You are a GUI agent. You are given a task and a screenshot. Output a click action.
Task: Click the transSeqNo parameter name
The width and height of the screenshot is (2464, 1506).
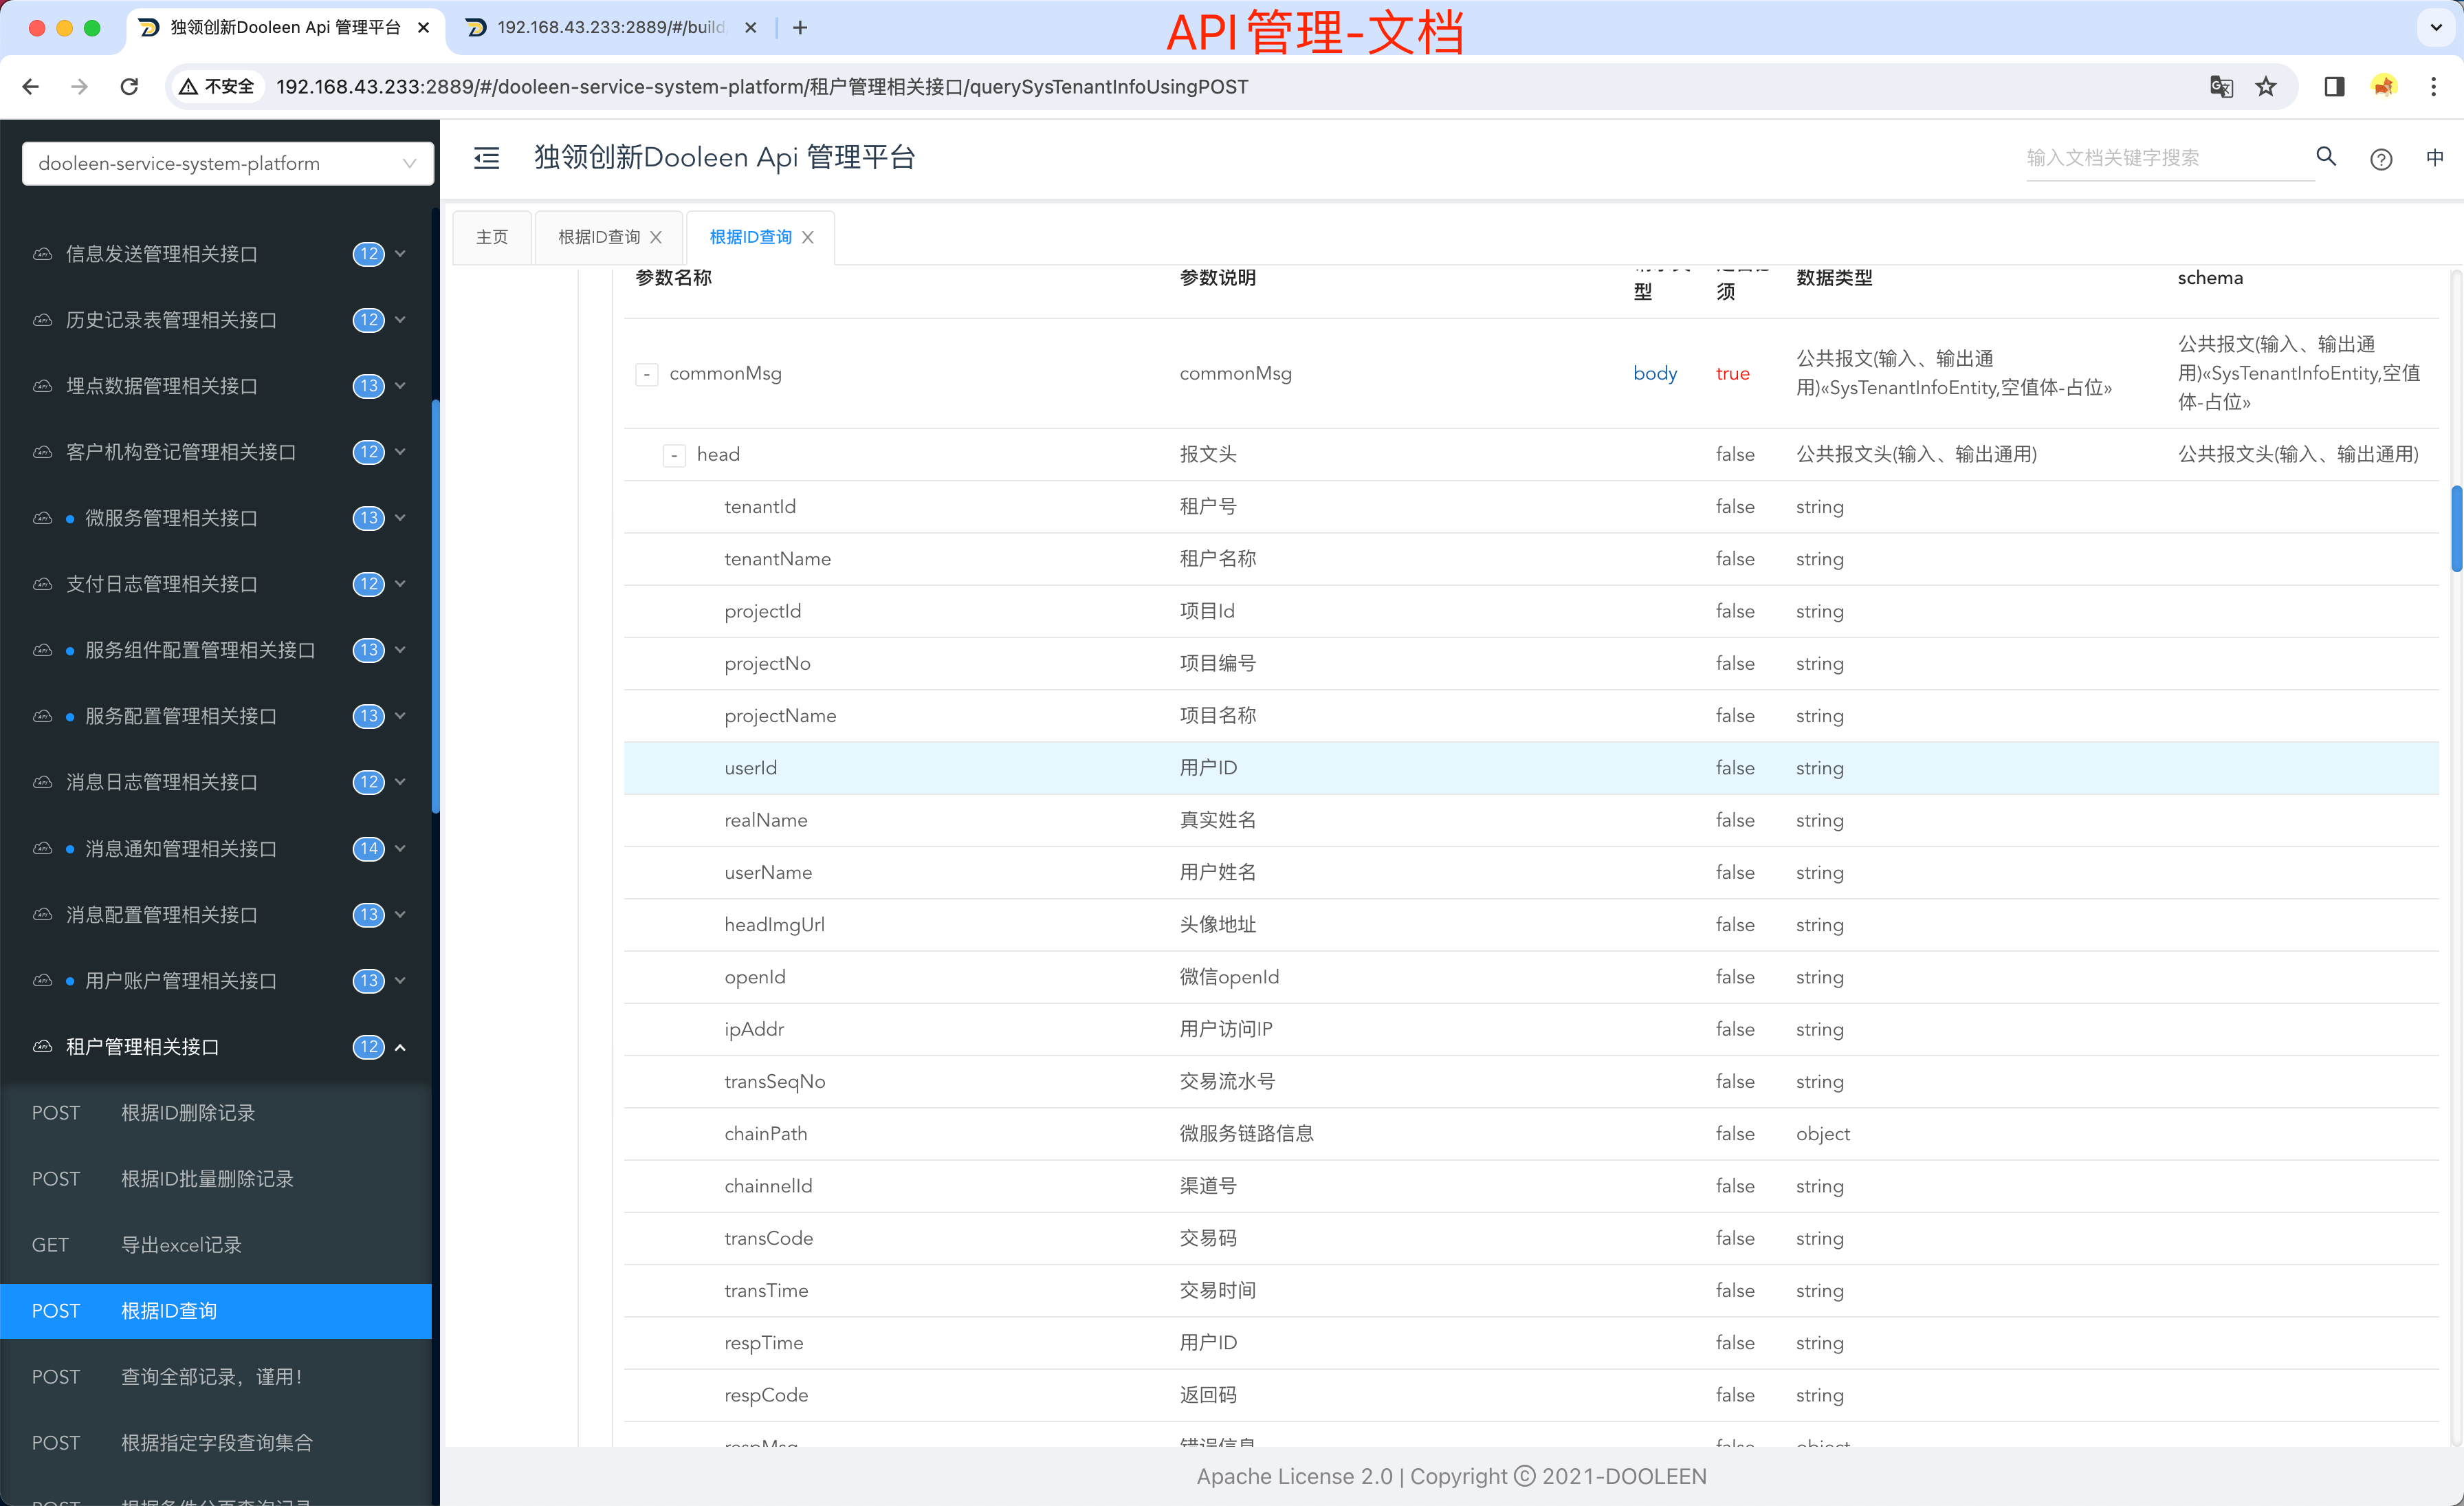[775, 1082]
